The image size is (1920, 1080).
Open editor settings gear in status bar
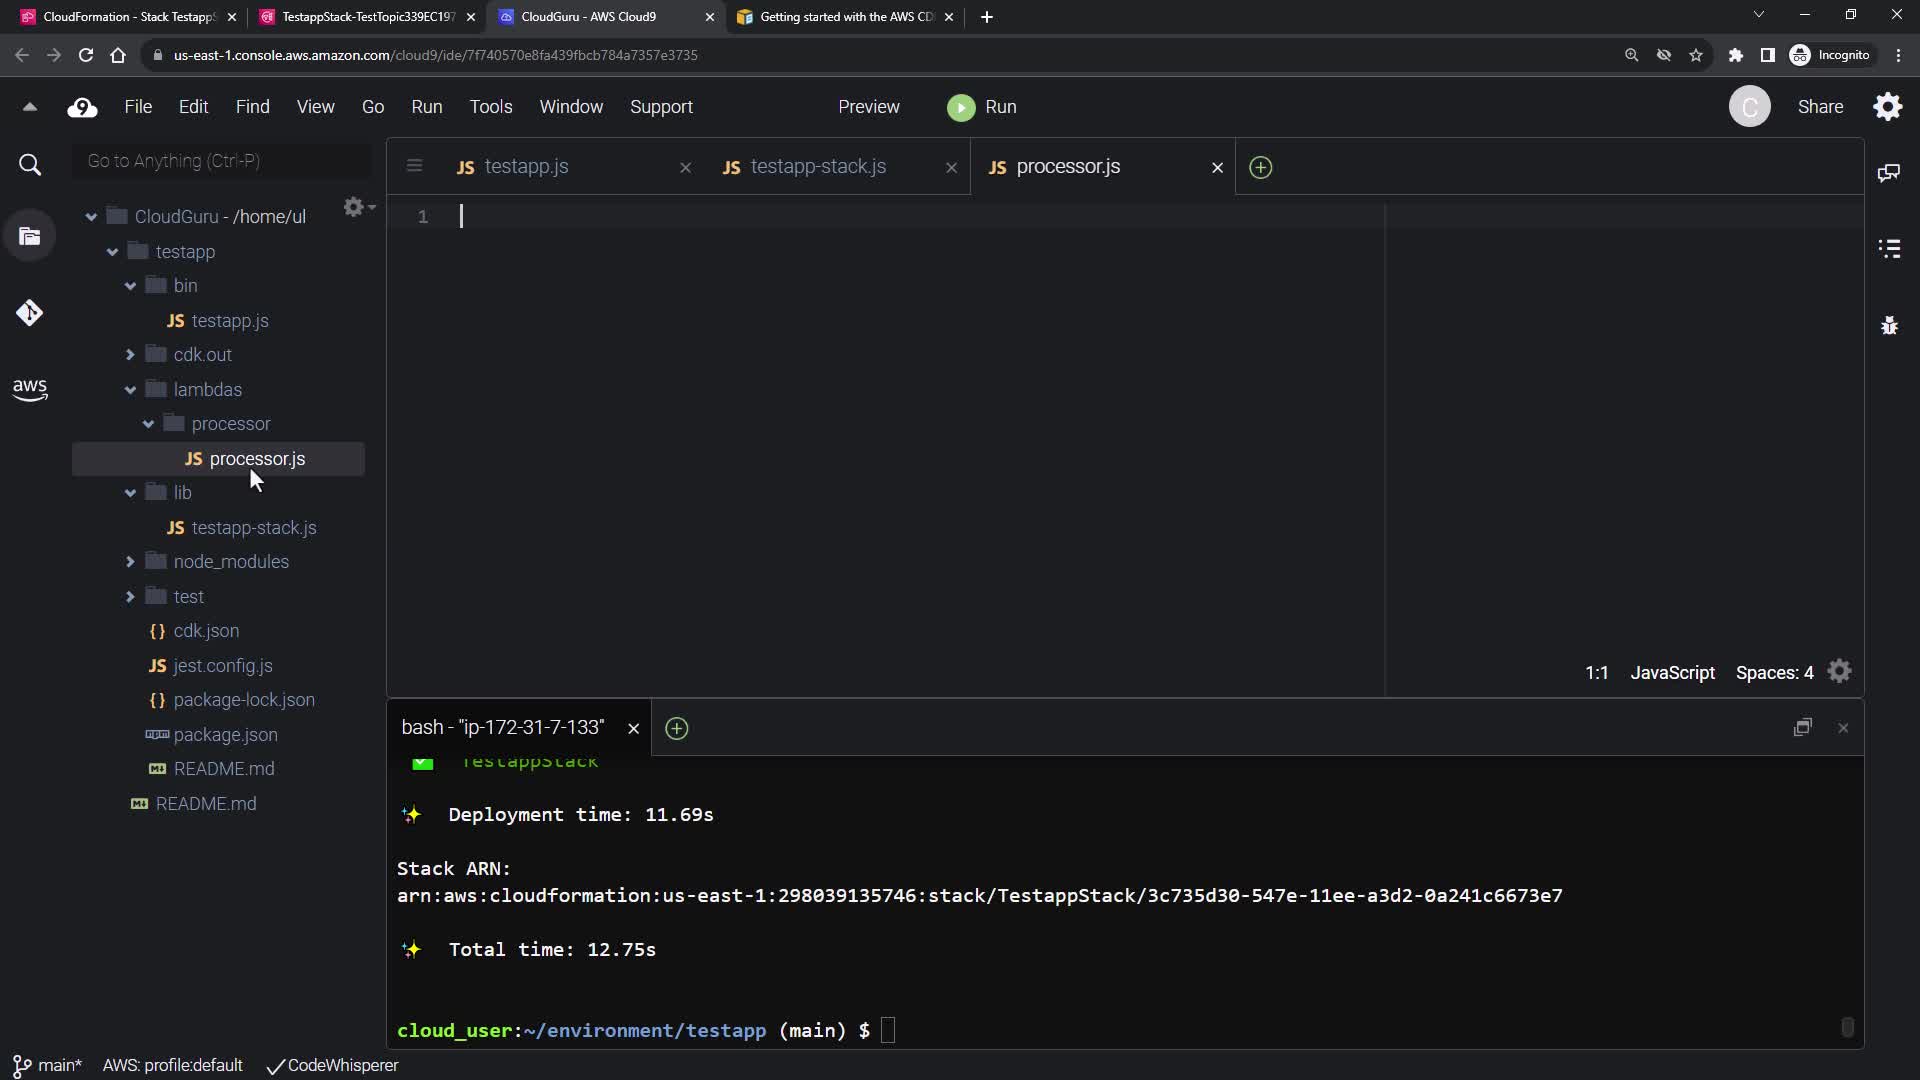pyautogui.click(x=1839, y=672)
